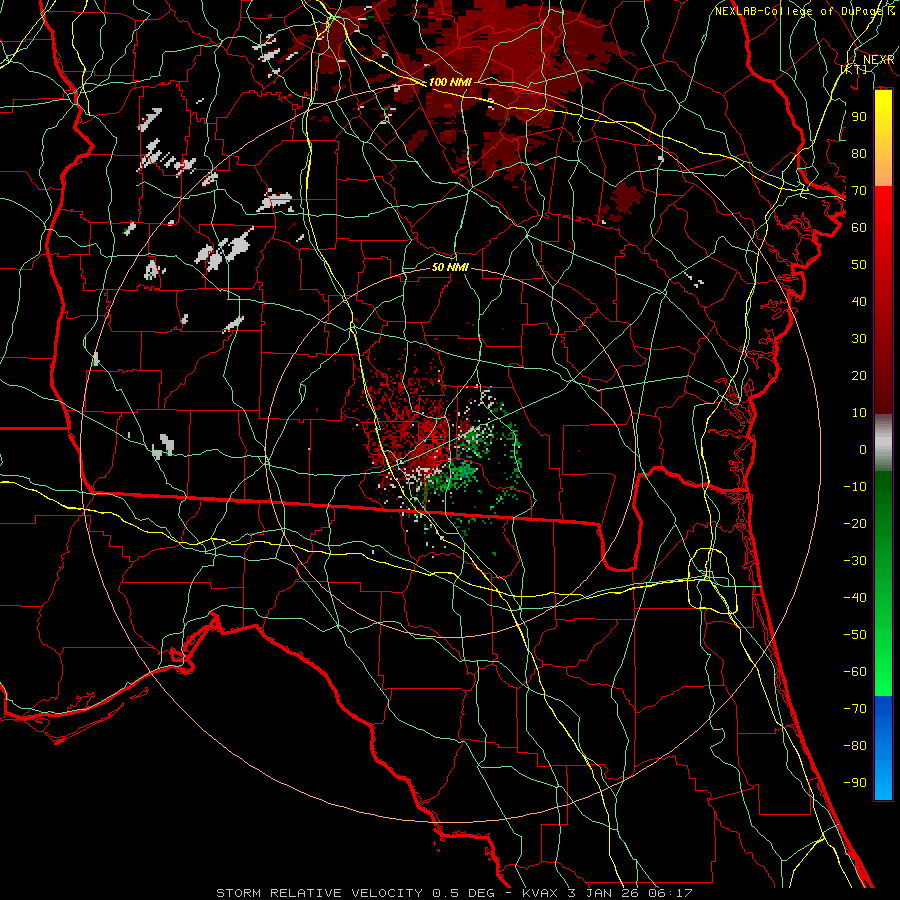
Task: Click the Storm Relative Velocity caption at the bottom
Action: click(x=455, y=893)
